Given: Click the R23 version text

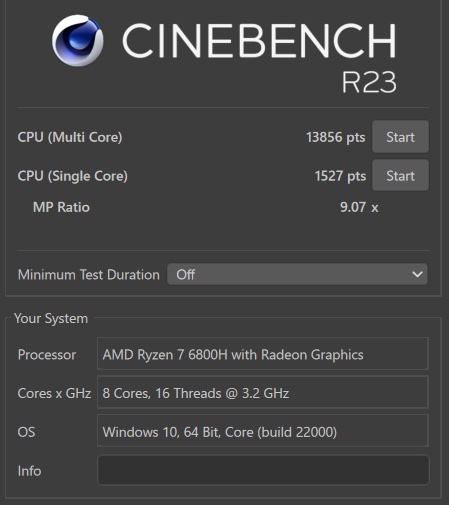Looking at the screenshot, I should pos(369,82).
